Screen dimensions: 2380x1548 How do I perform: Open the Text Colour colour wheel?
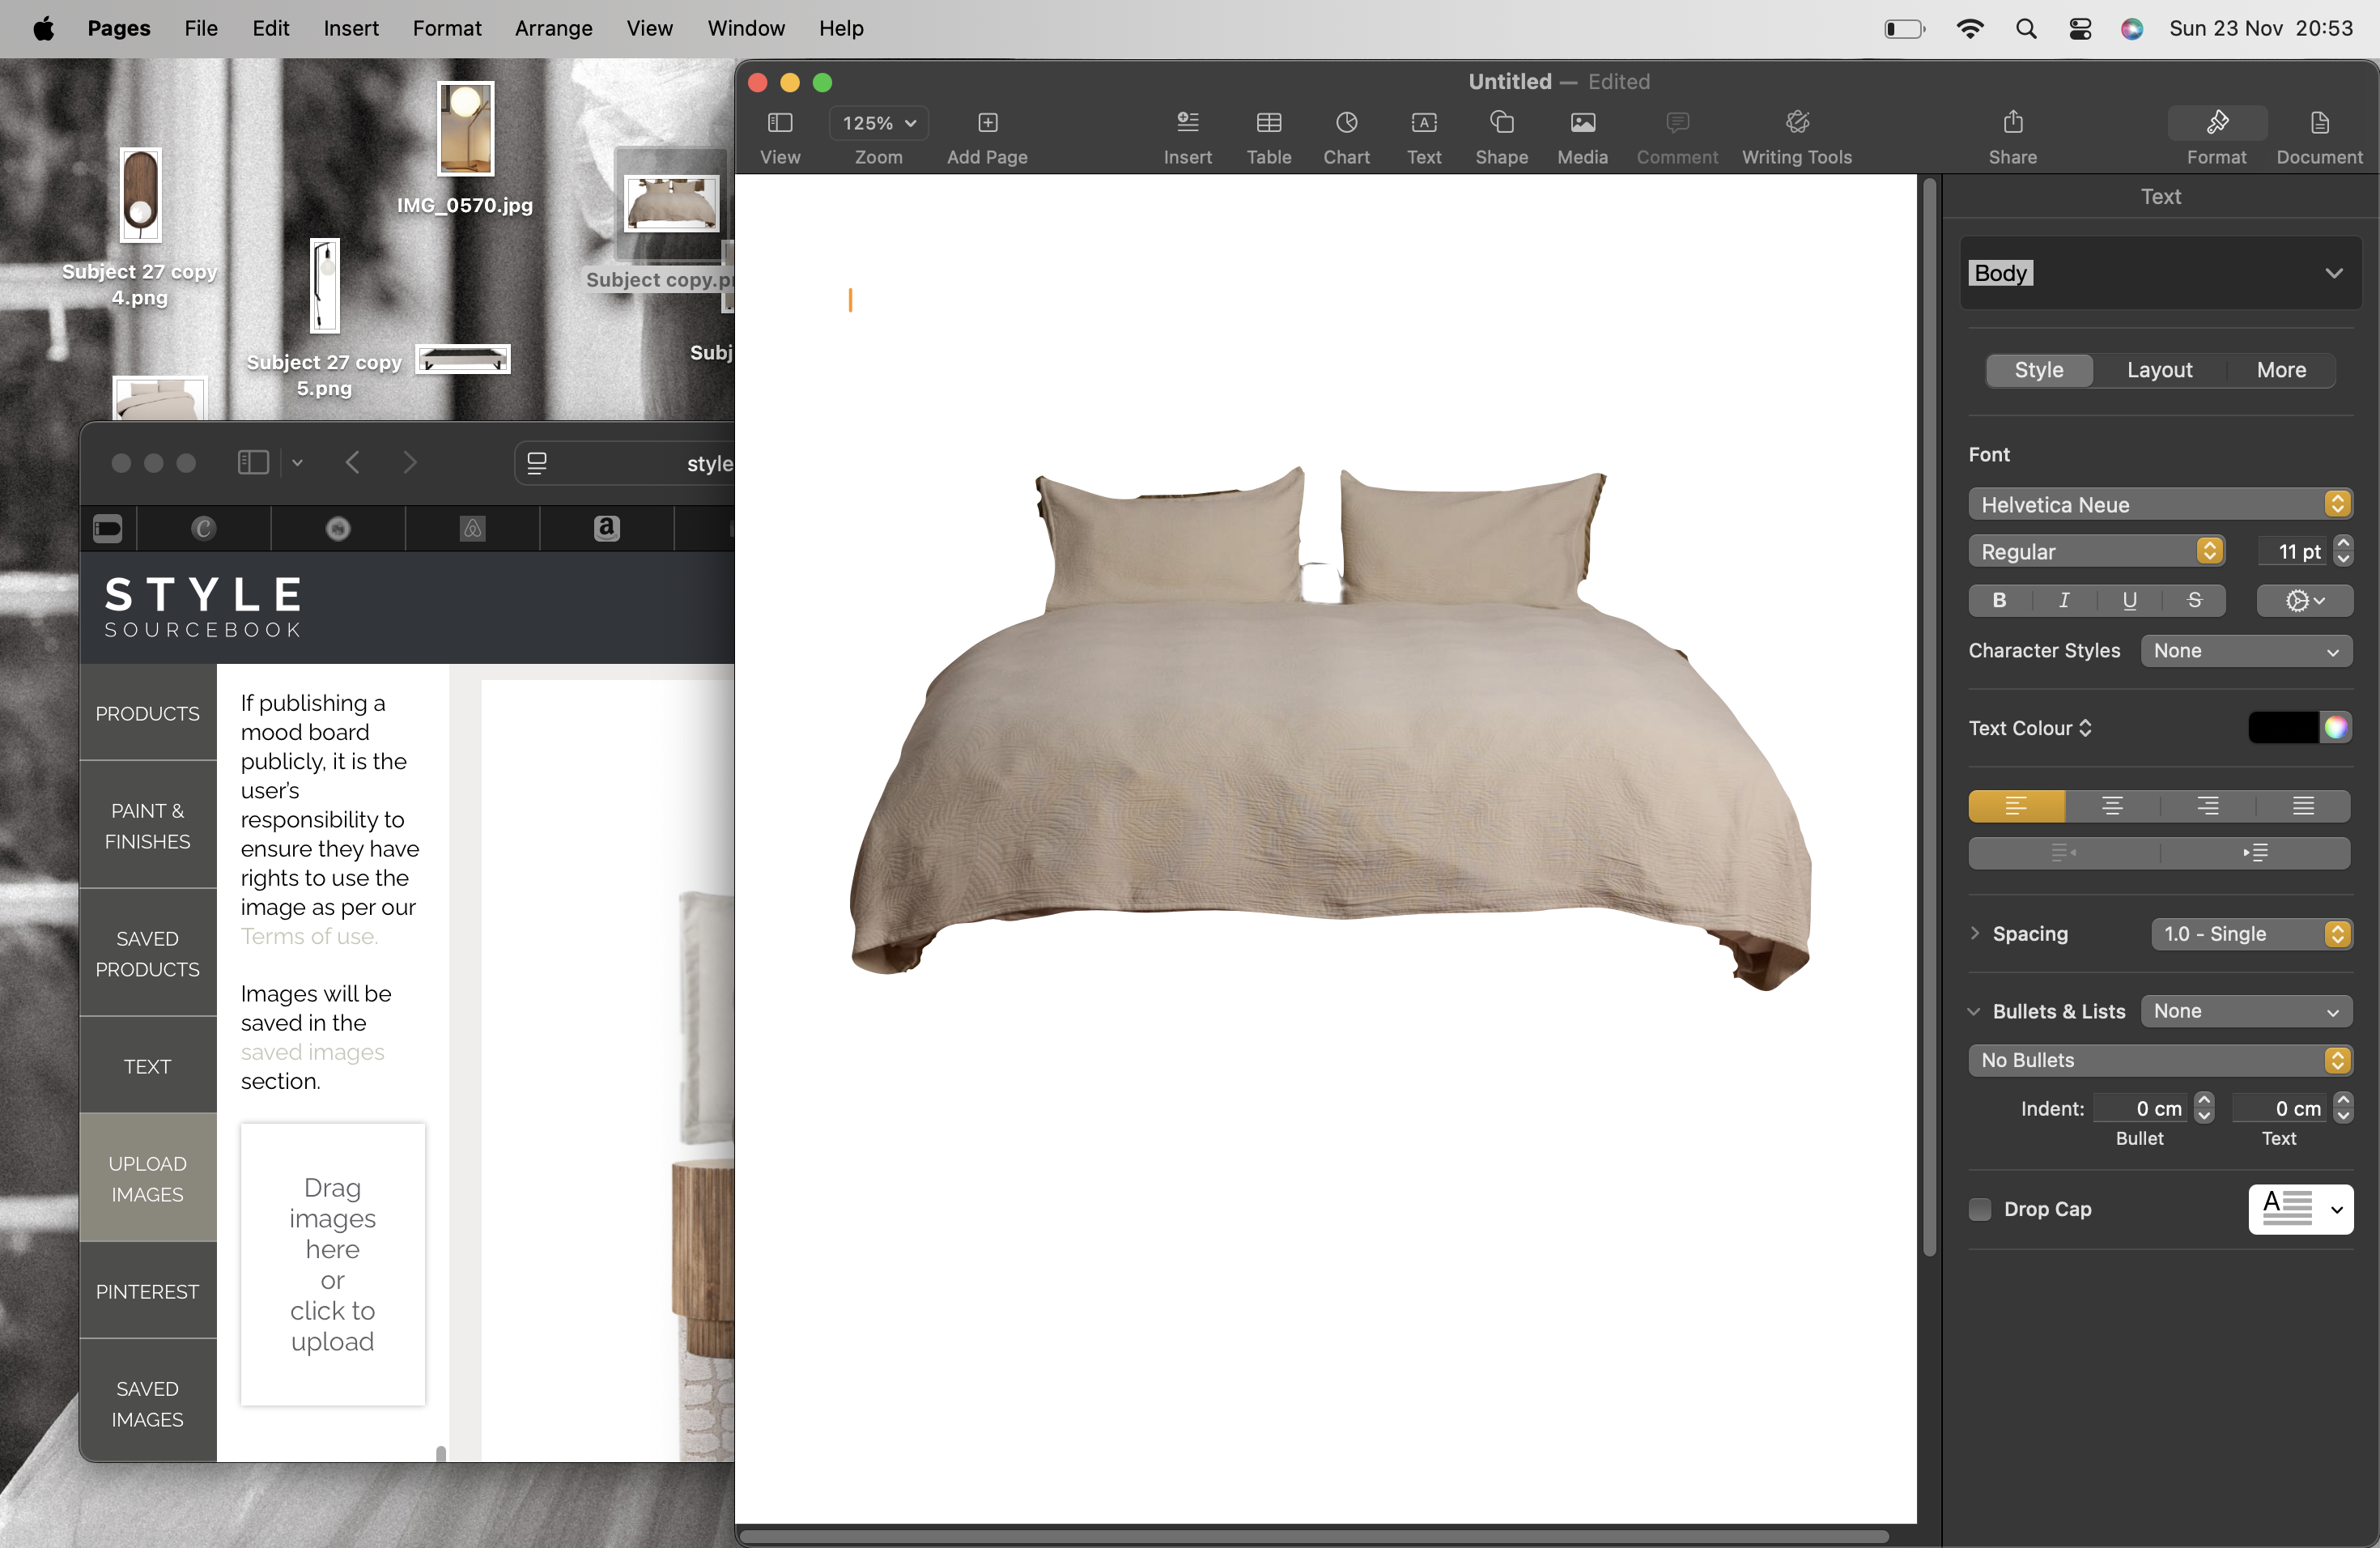click(2335, 728)
